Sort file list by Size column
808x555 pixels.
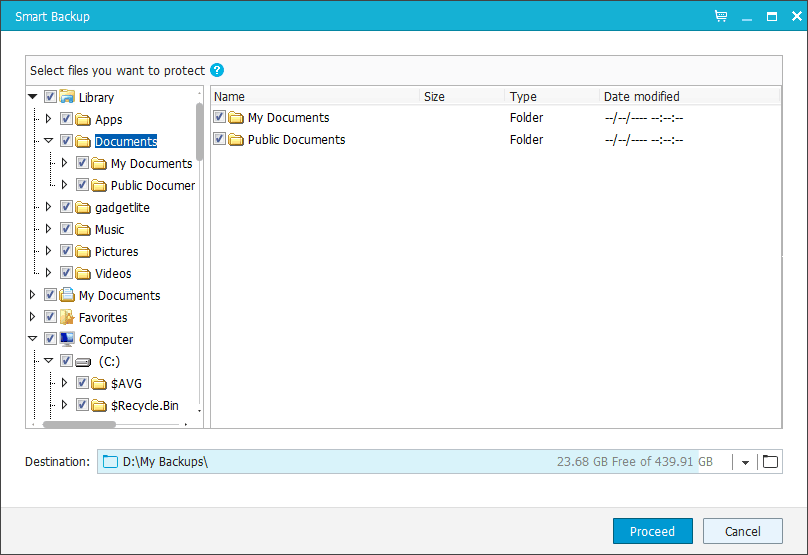tap(462, 96)
